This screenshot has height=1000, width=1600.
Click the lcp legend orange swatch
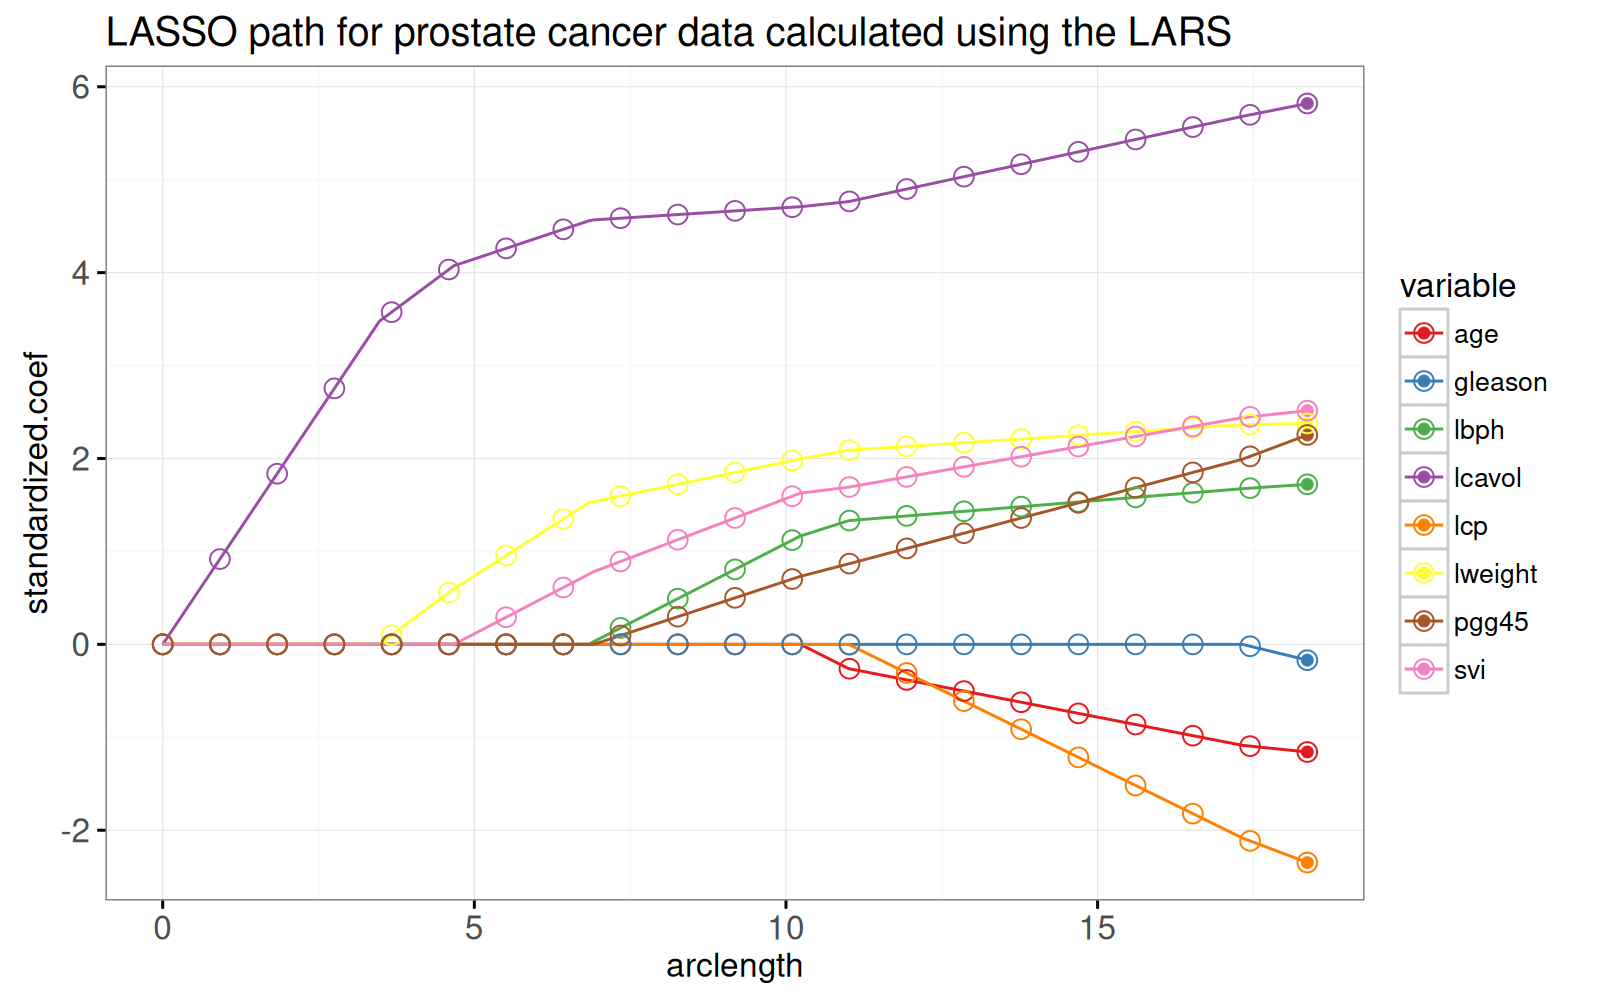pyautogui.click(x=1424, y=525)
